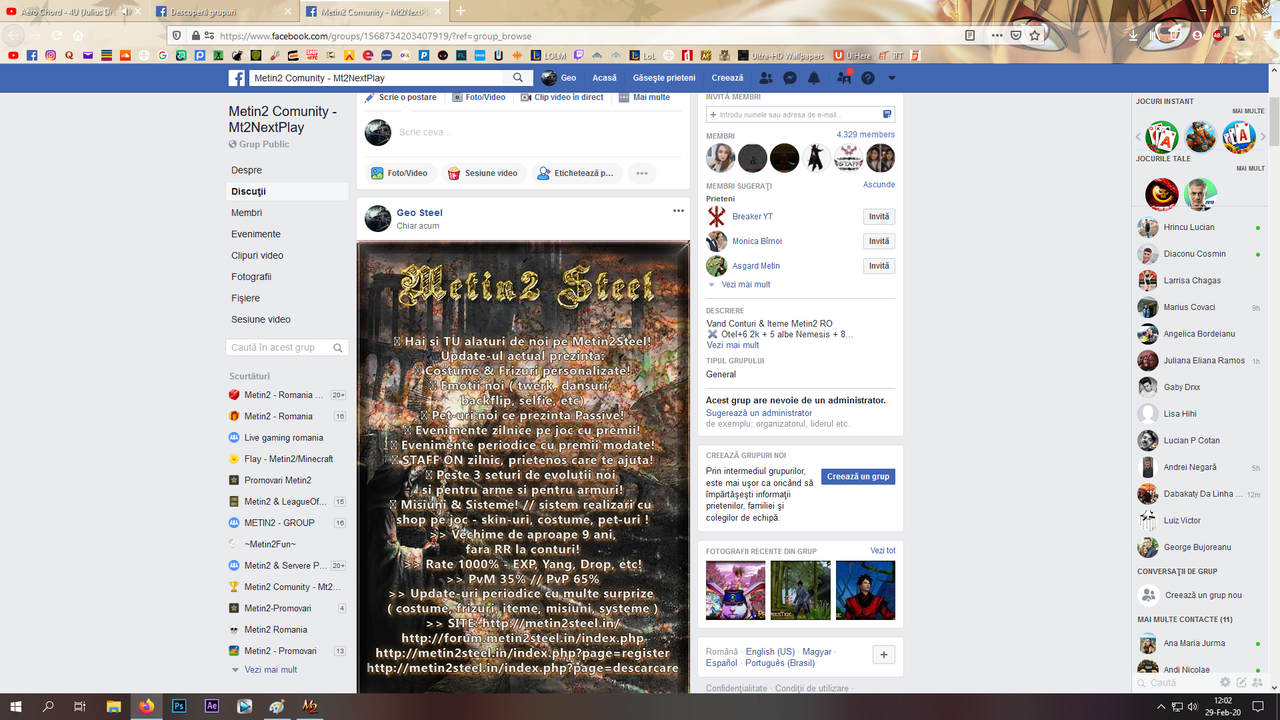Click Vezi tot for recent group photos
This screenshot has height=720, width=1280.
883,551
